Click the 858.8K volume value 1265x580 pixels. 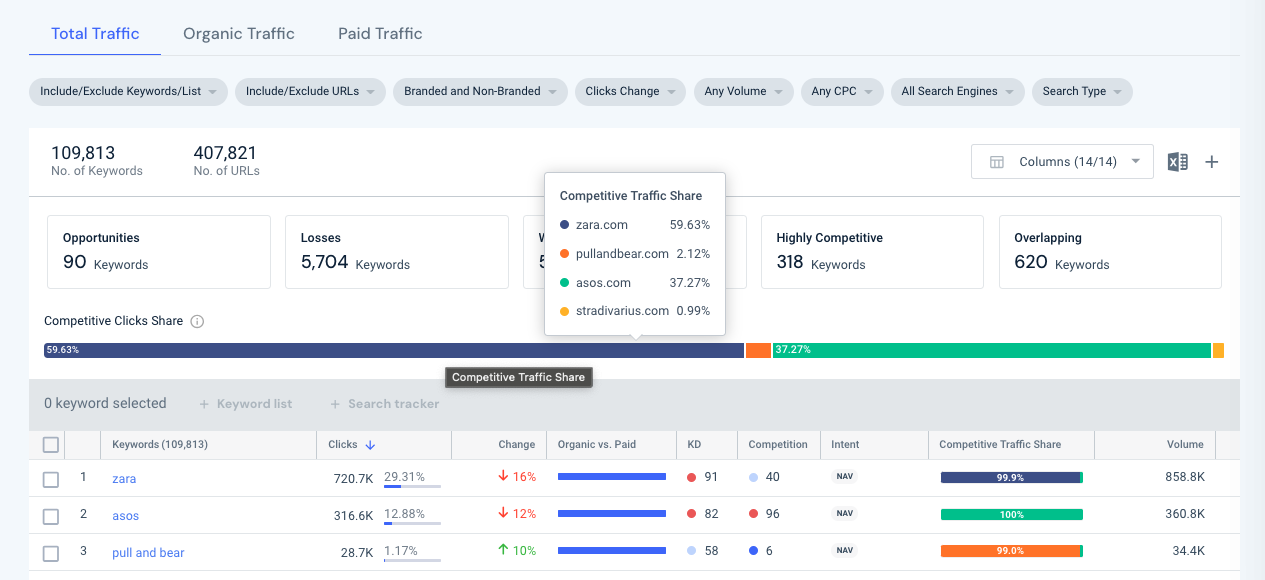point(1185,477)
